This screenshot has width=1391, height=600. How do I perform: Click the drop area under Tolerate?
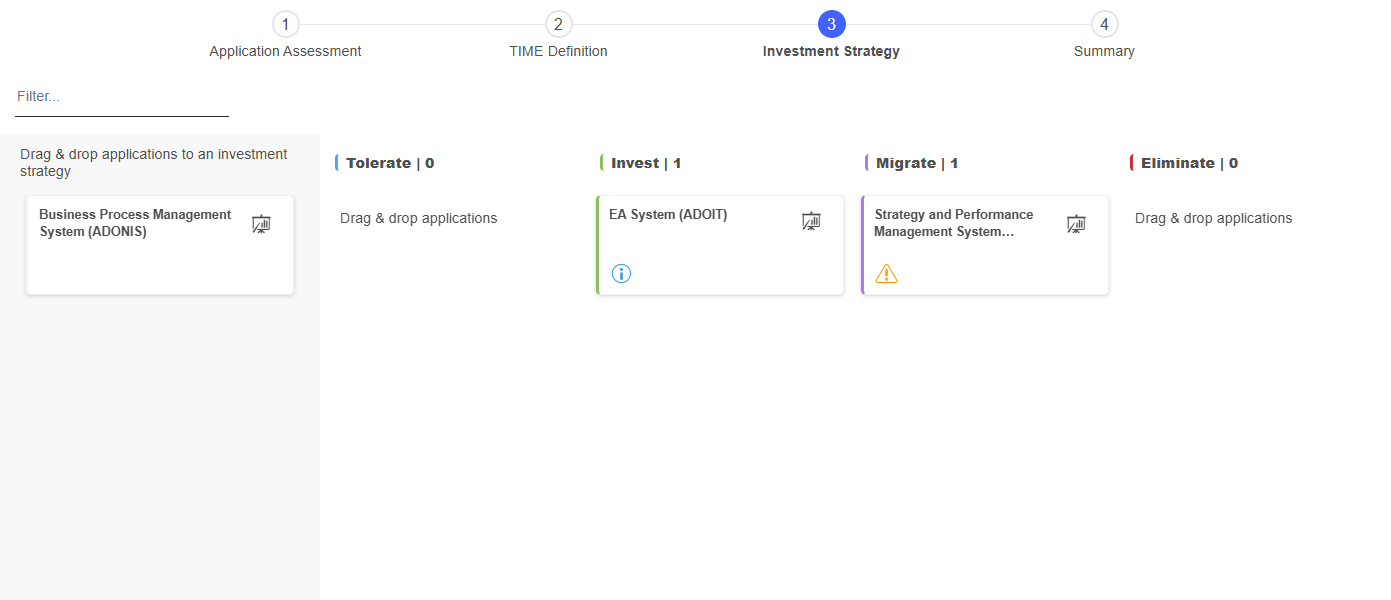tap(419, 218)
